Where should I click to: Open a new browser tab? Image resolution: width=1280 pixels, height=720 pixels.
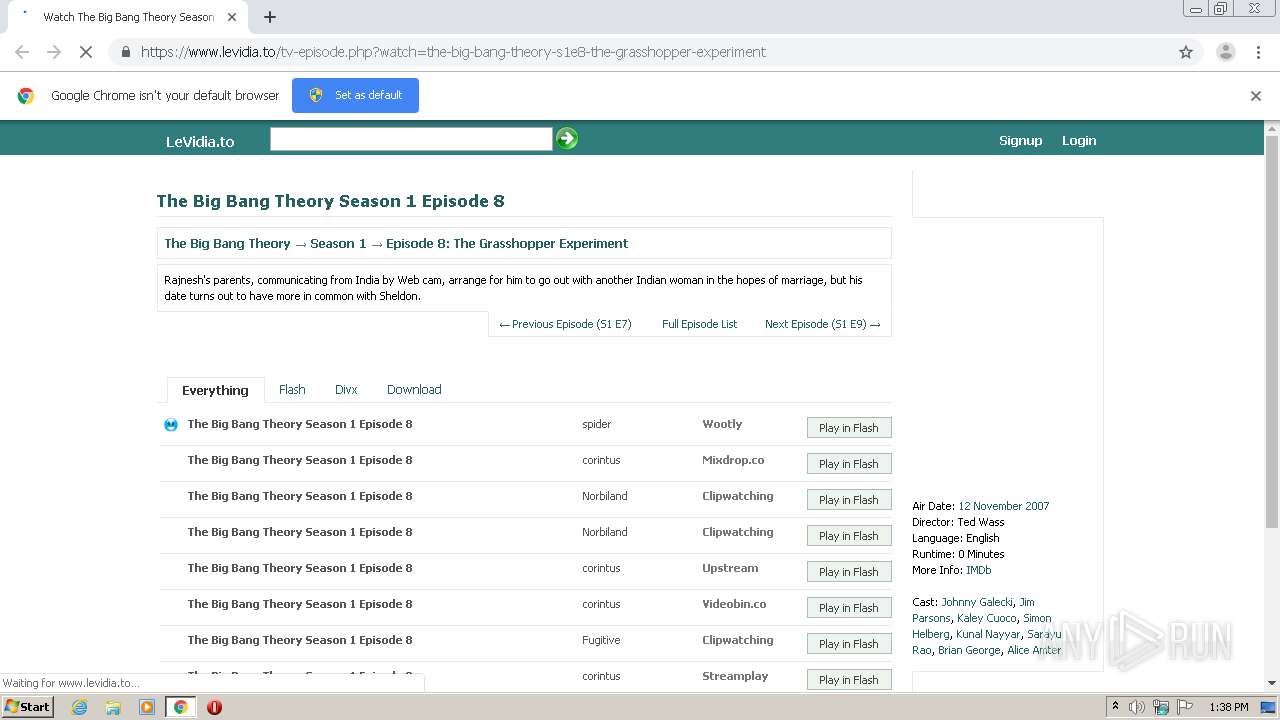pos(270,17)
